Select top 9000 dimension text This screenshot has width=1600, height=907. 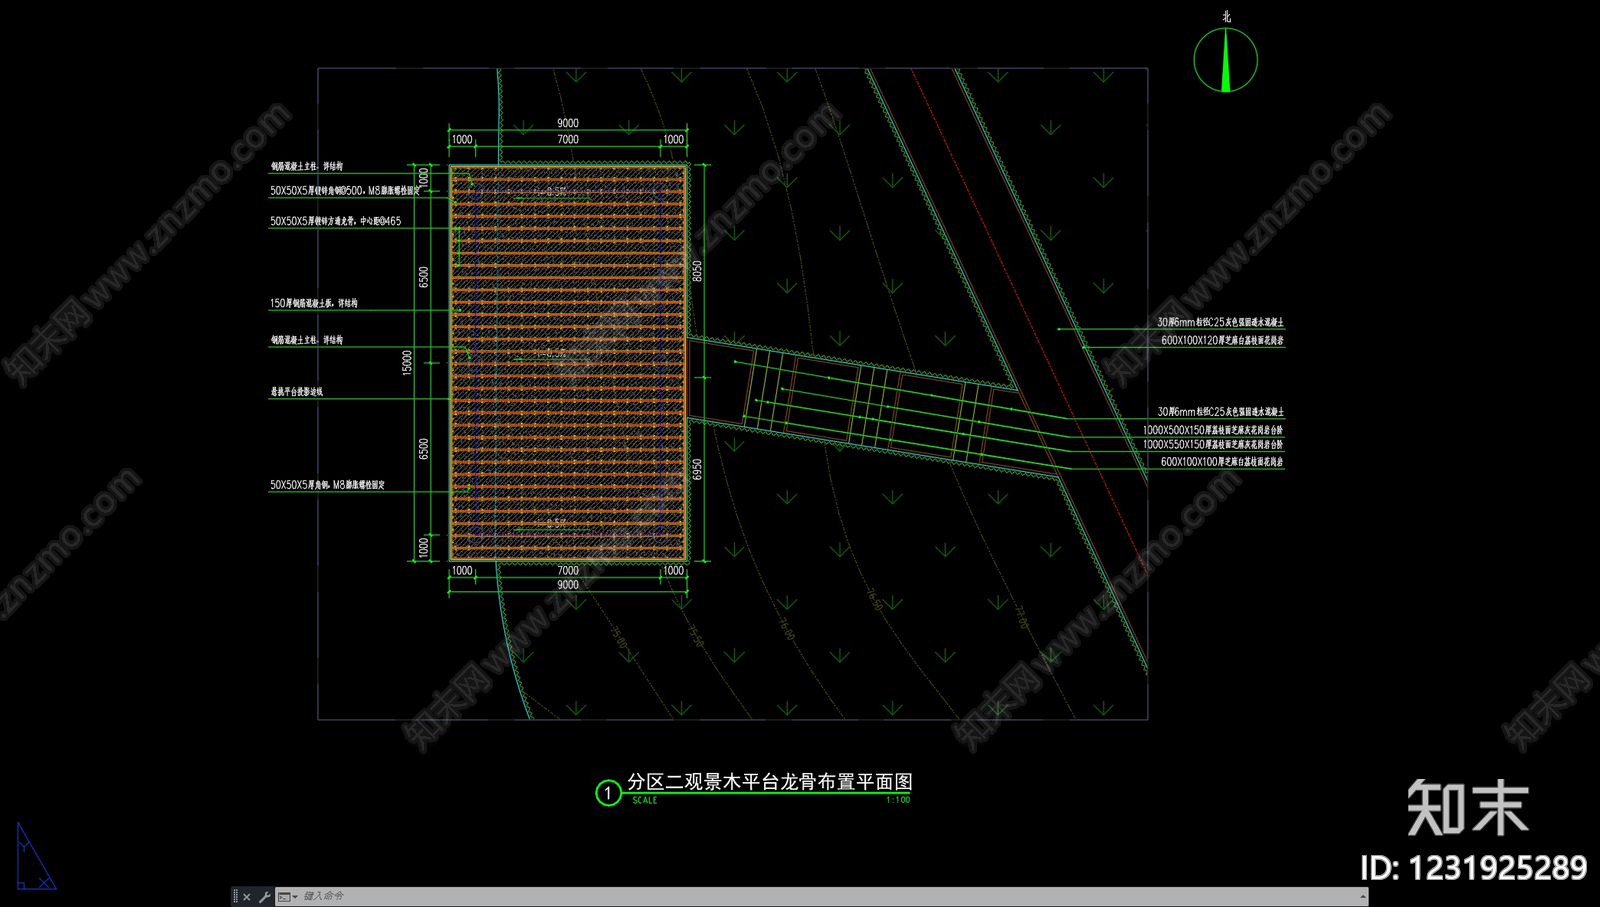pyautogui.click(x=568, y=123)
